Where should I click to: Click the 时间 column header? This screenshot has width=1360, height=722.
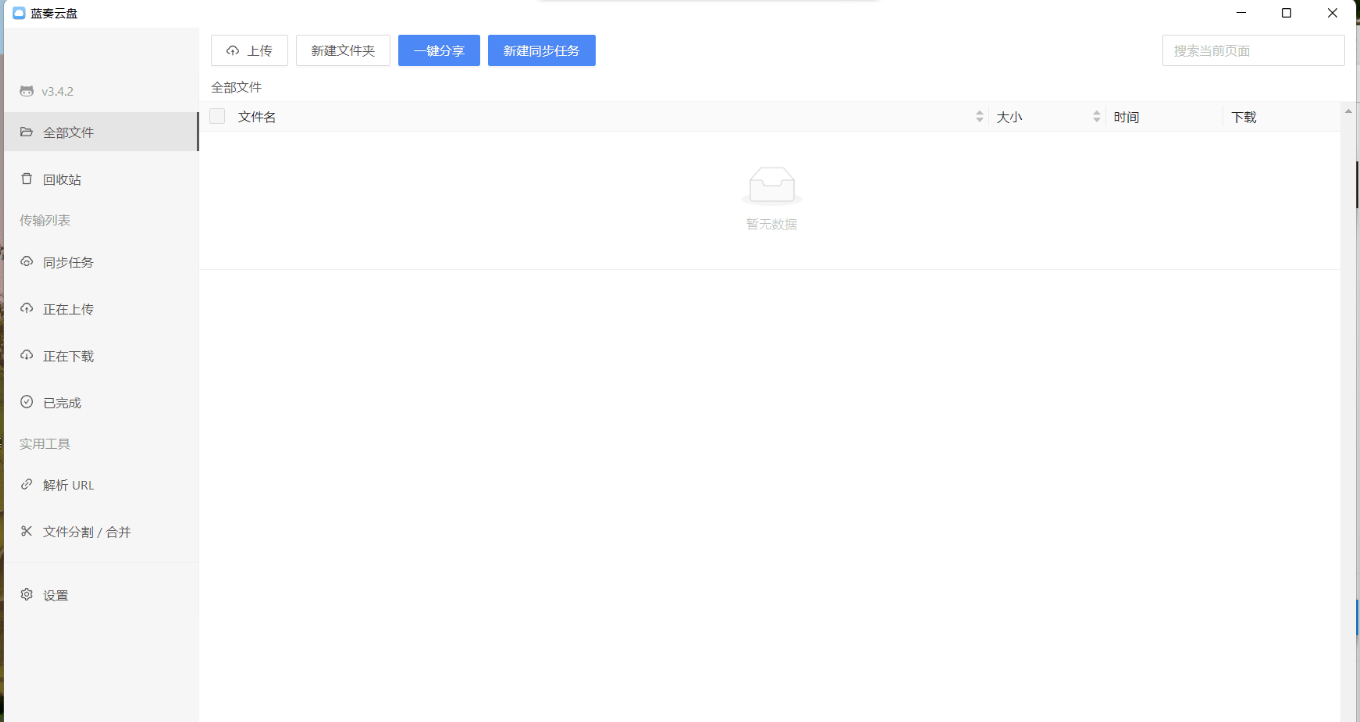(x=1126, y=117)
